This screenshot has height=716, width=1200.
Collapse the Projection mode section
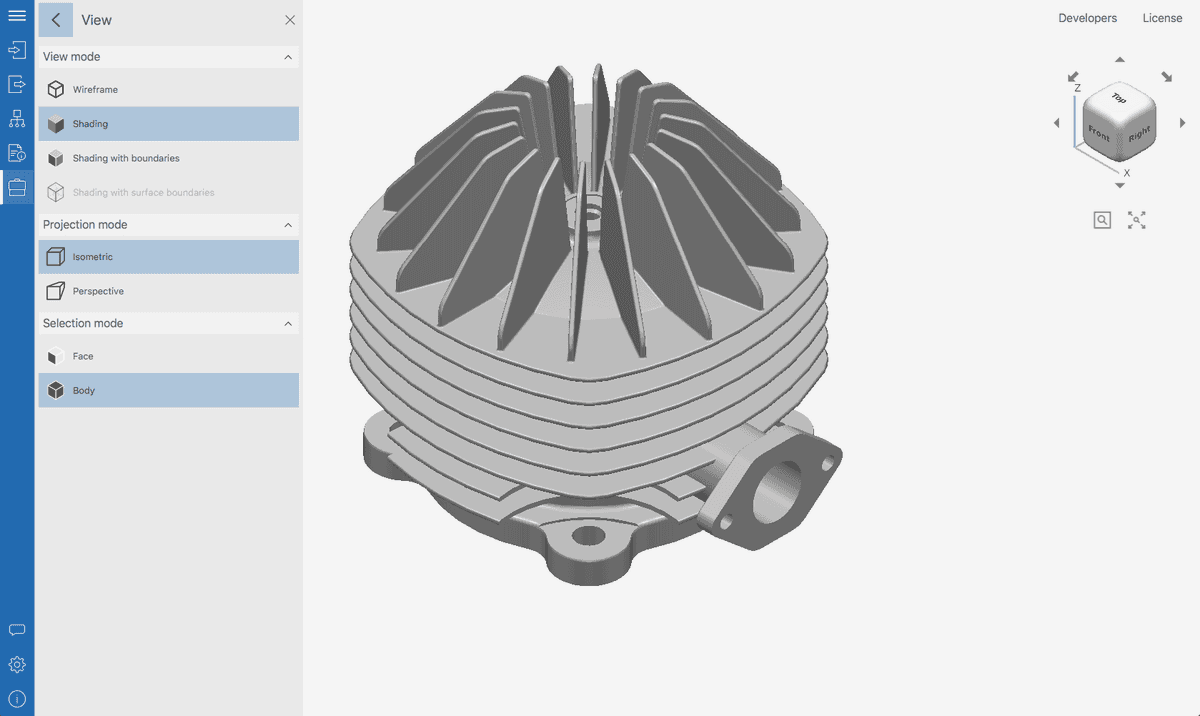(288, 225)
